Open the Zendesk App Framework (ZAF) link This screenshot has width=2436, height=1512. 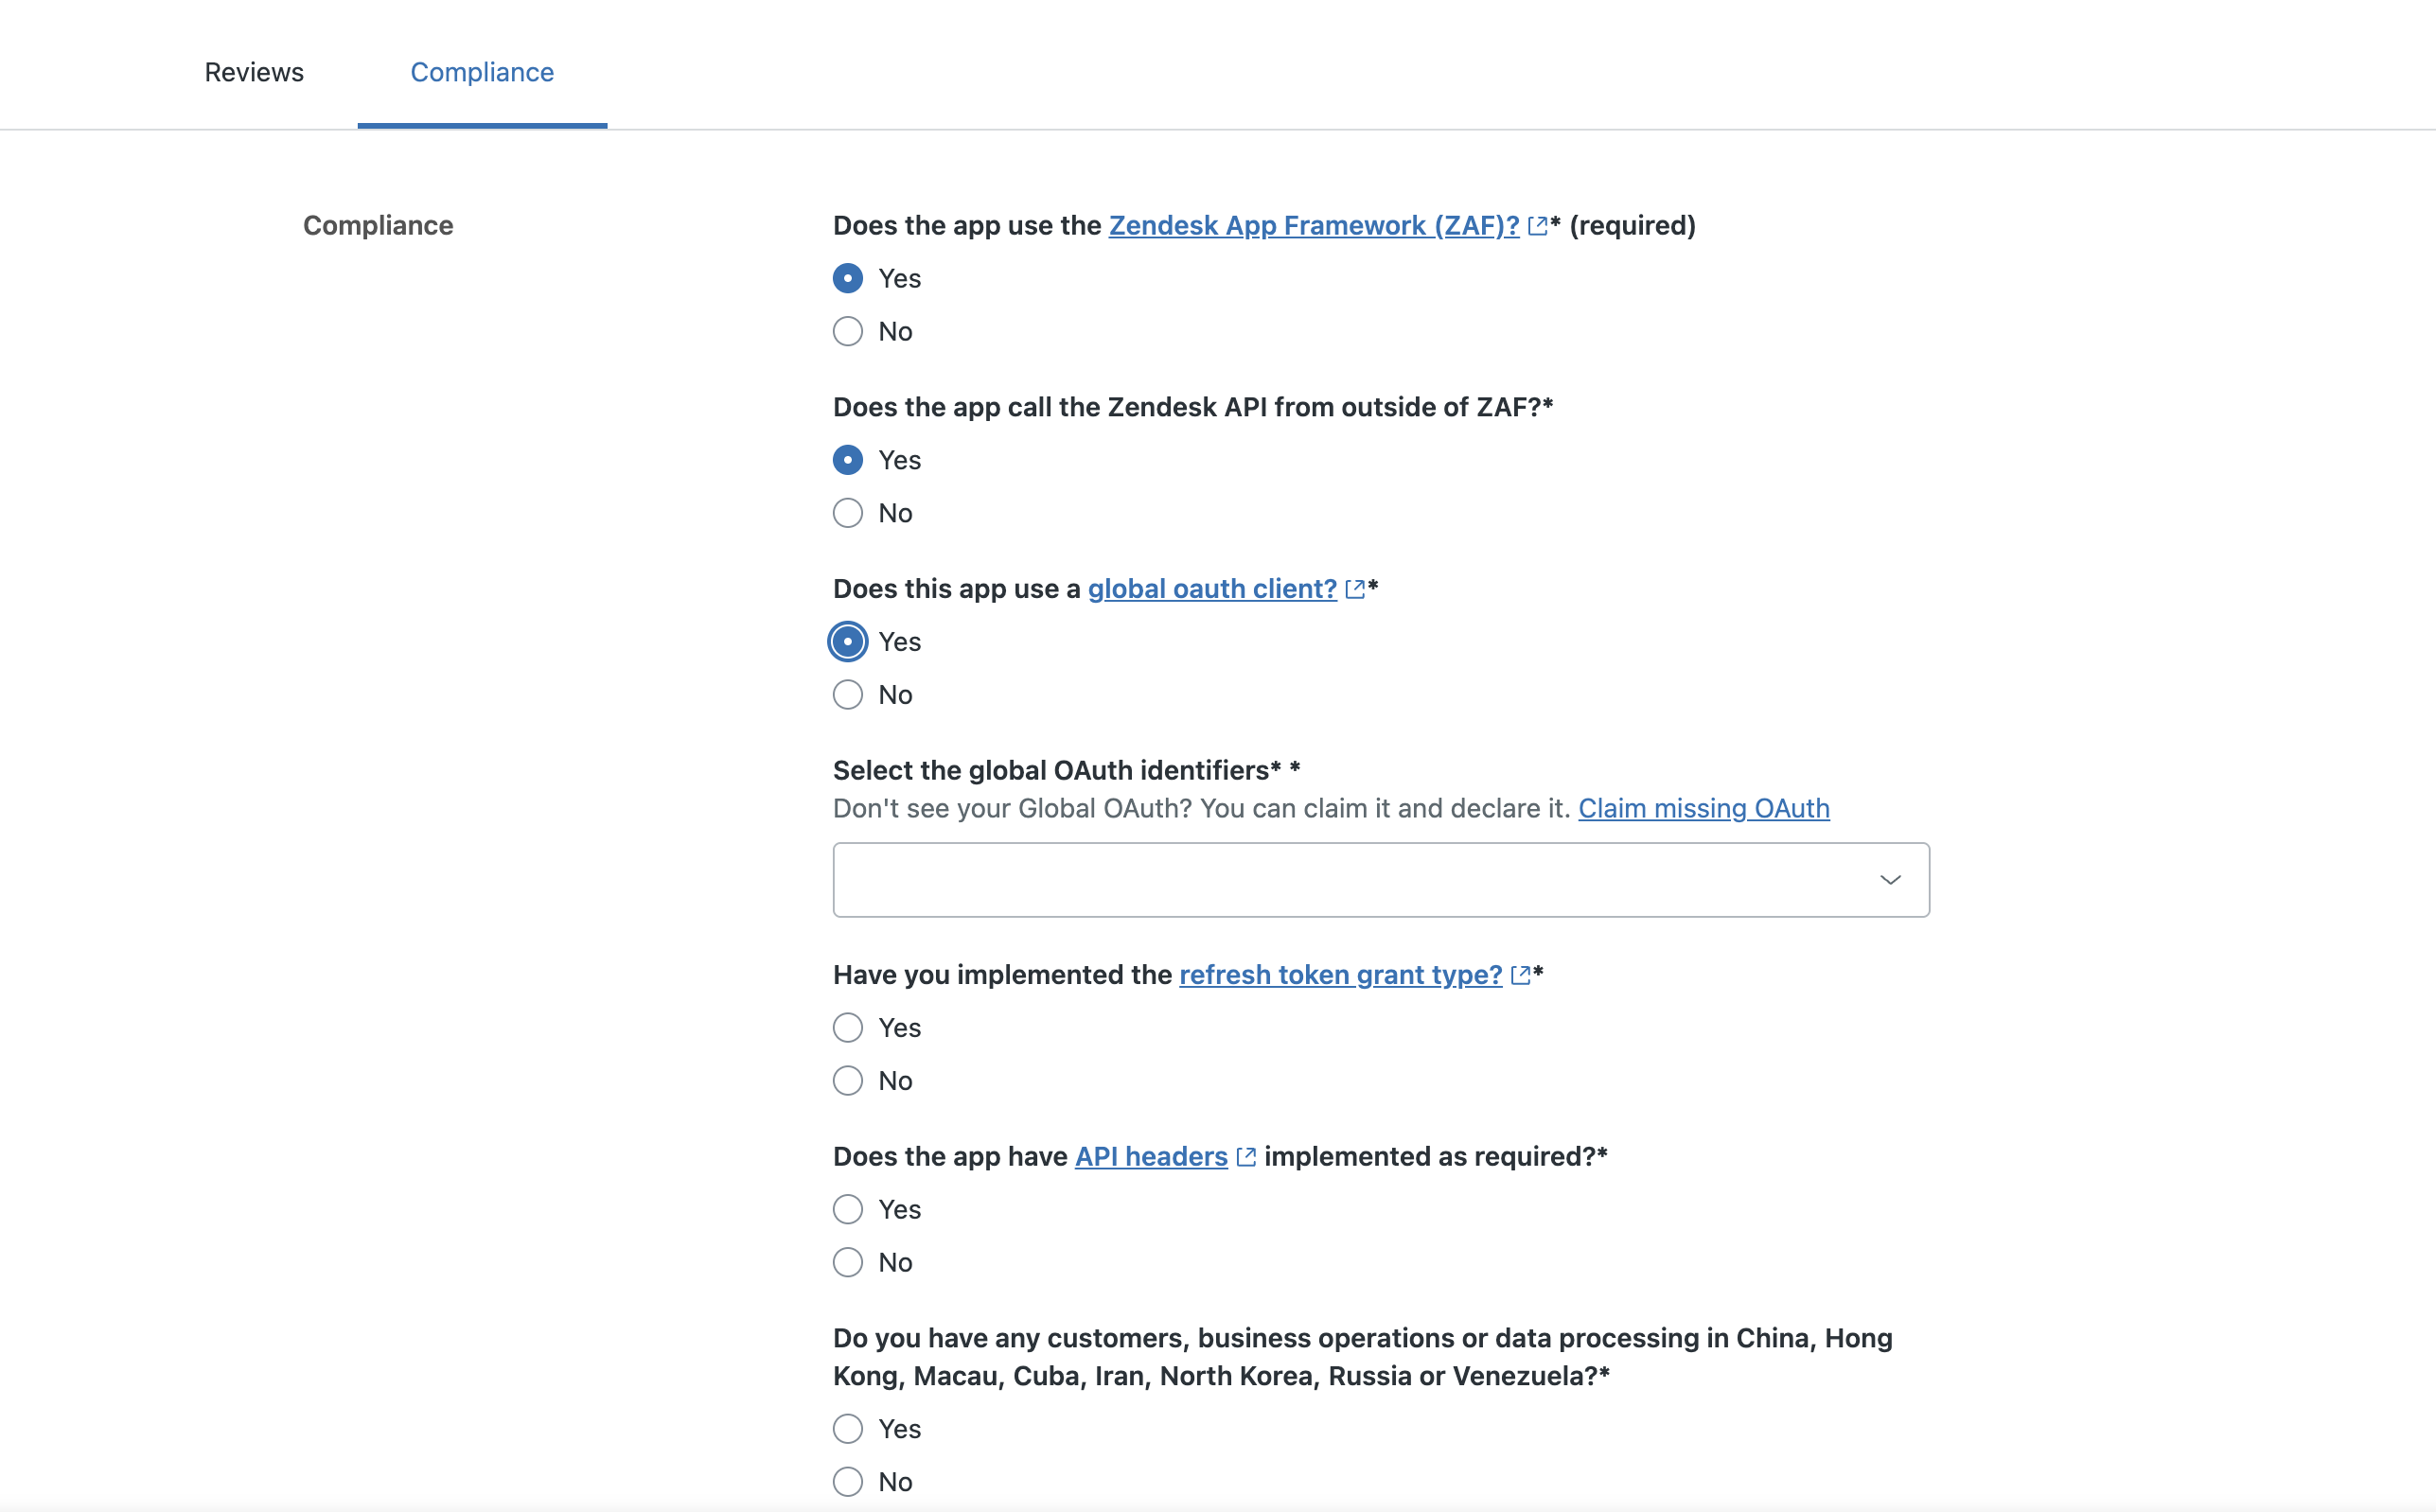(1314, 225)
